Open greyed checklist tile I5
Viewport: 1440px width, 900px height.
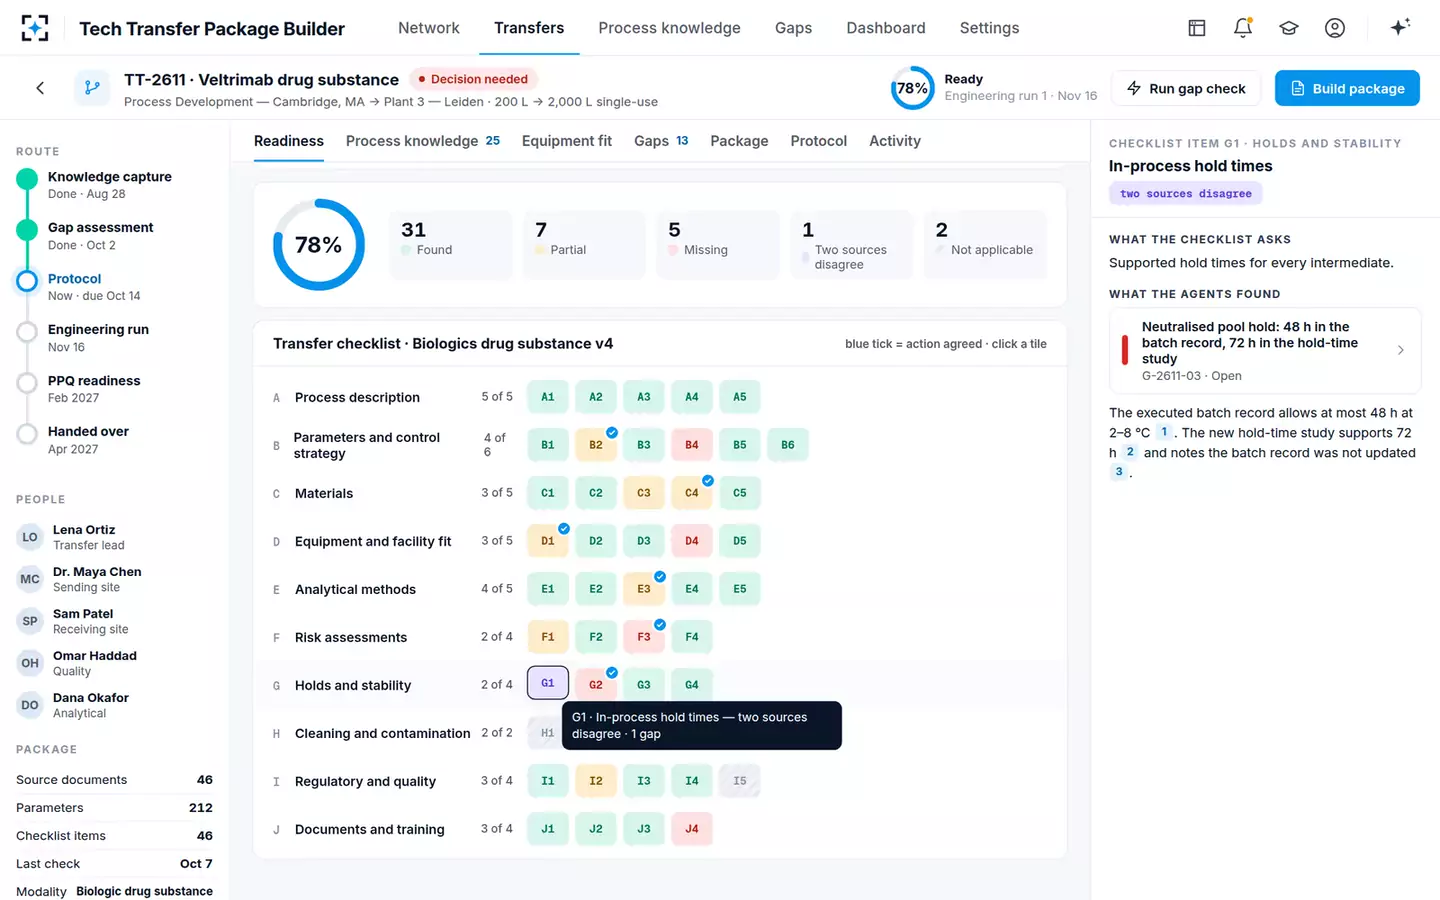(740, 781)
